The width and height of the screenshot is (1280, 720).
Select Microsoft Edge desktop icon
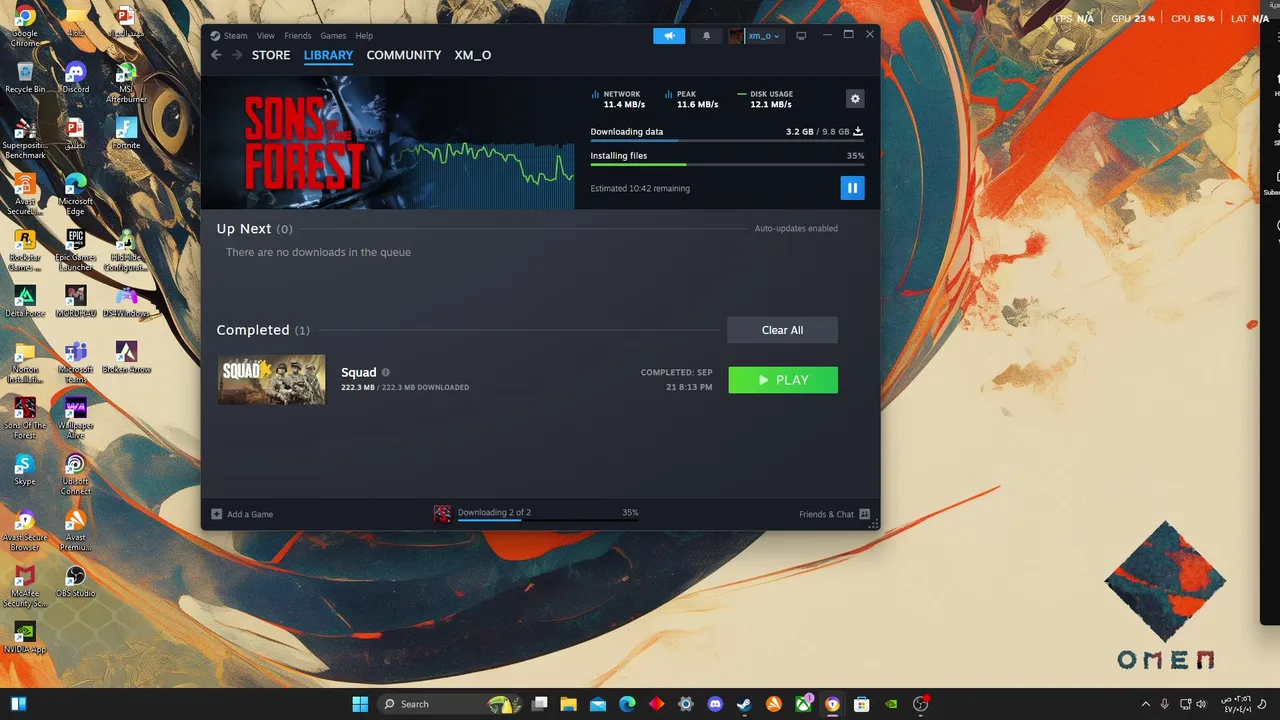tap(75, 194)
